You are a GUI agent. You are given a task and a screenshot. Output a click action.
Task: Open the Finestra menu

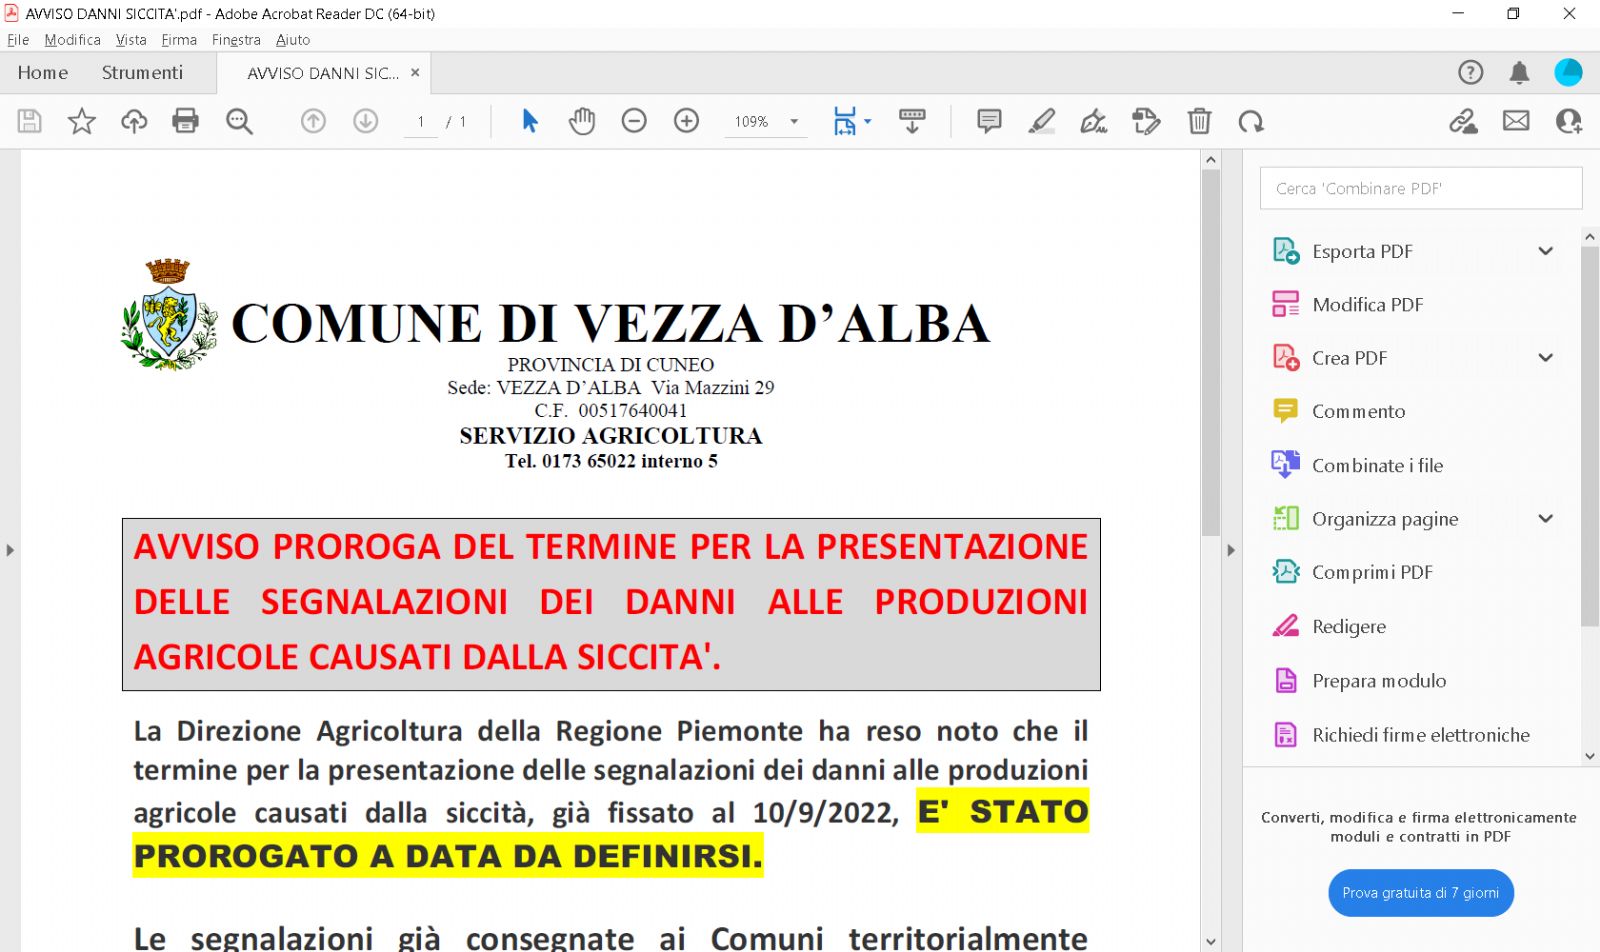coord(236,40)
